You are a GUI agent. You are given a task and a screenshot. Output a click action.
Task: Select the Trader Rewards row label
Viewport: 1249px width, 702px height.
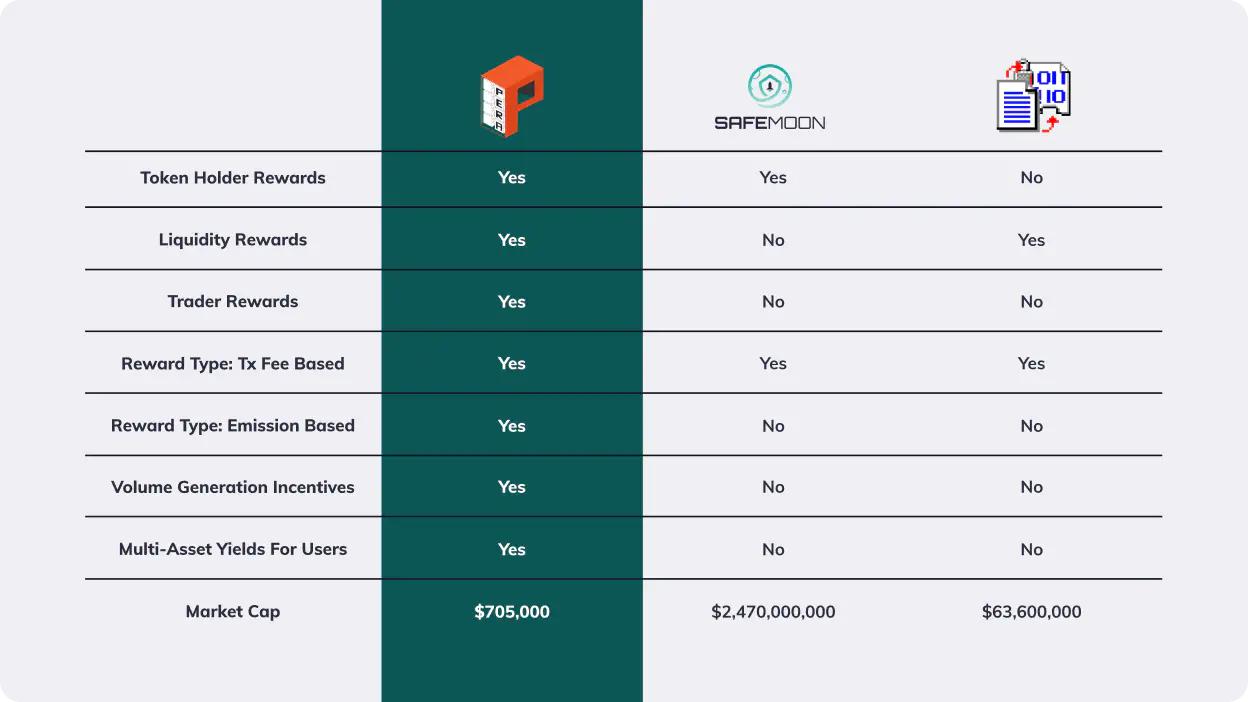[x=233, y=302]
